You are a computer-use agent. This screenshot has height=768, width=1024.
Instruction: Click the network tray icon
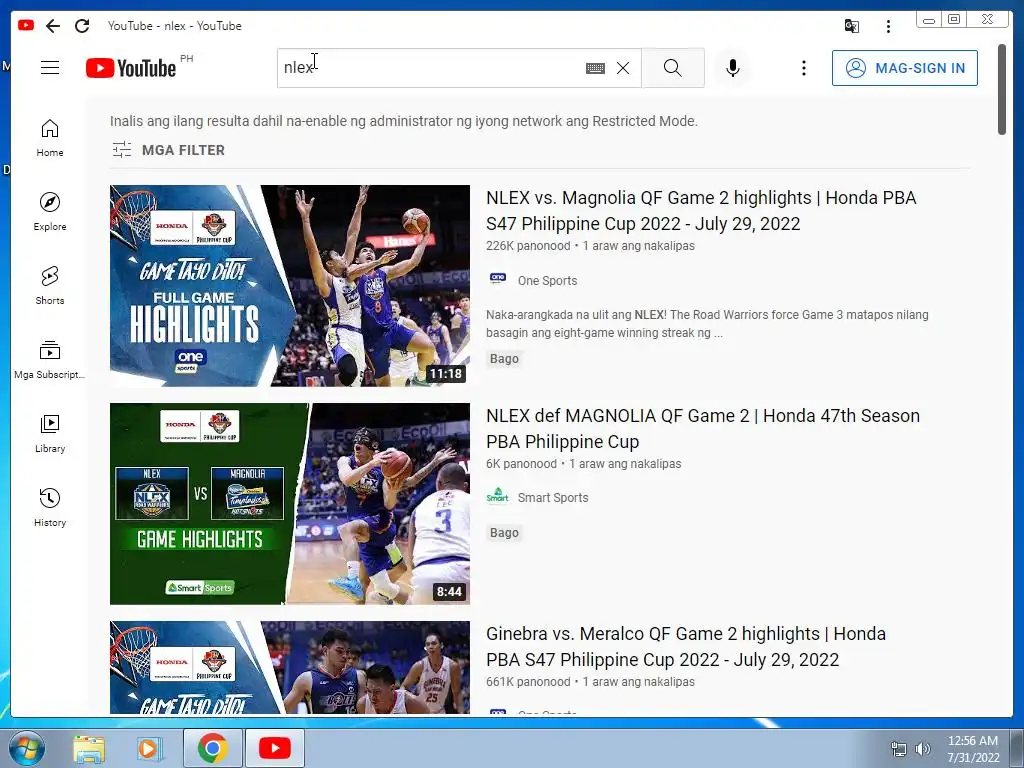[x=899, y=749]
